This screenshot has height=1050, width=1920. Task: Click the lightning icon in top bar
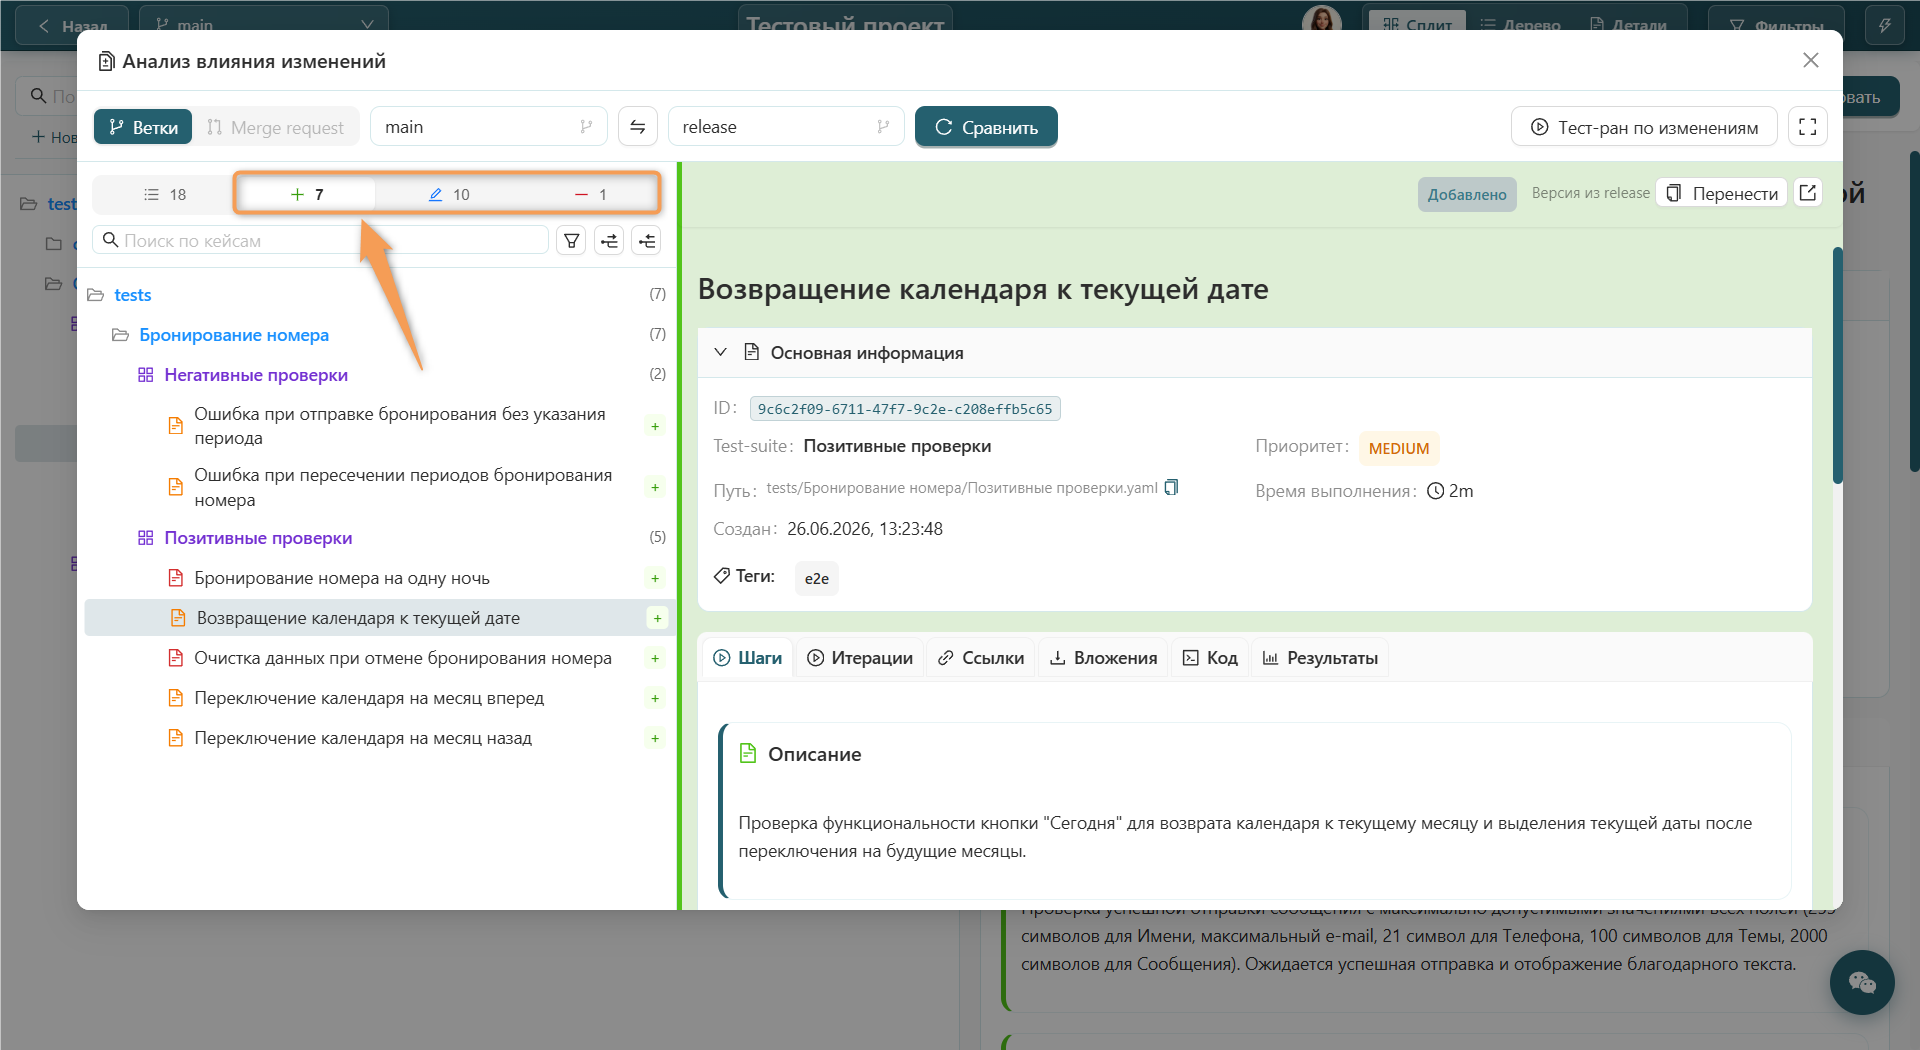click(x=1884, y=25)
